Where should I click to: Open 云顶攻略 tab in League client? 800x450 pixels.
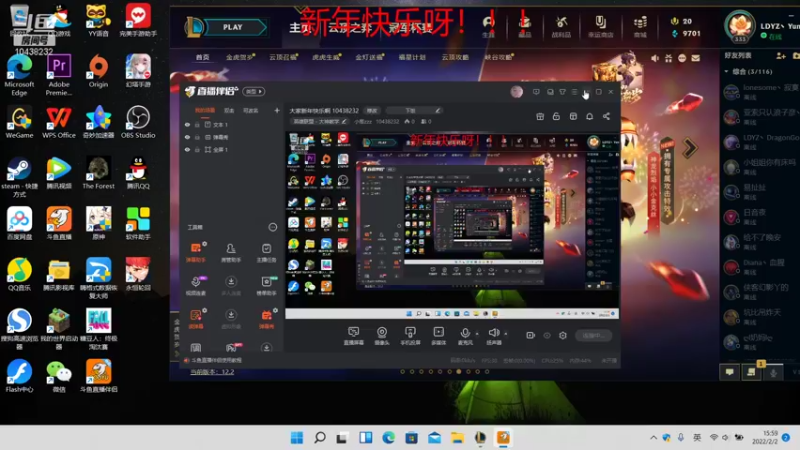pos(455,57)
